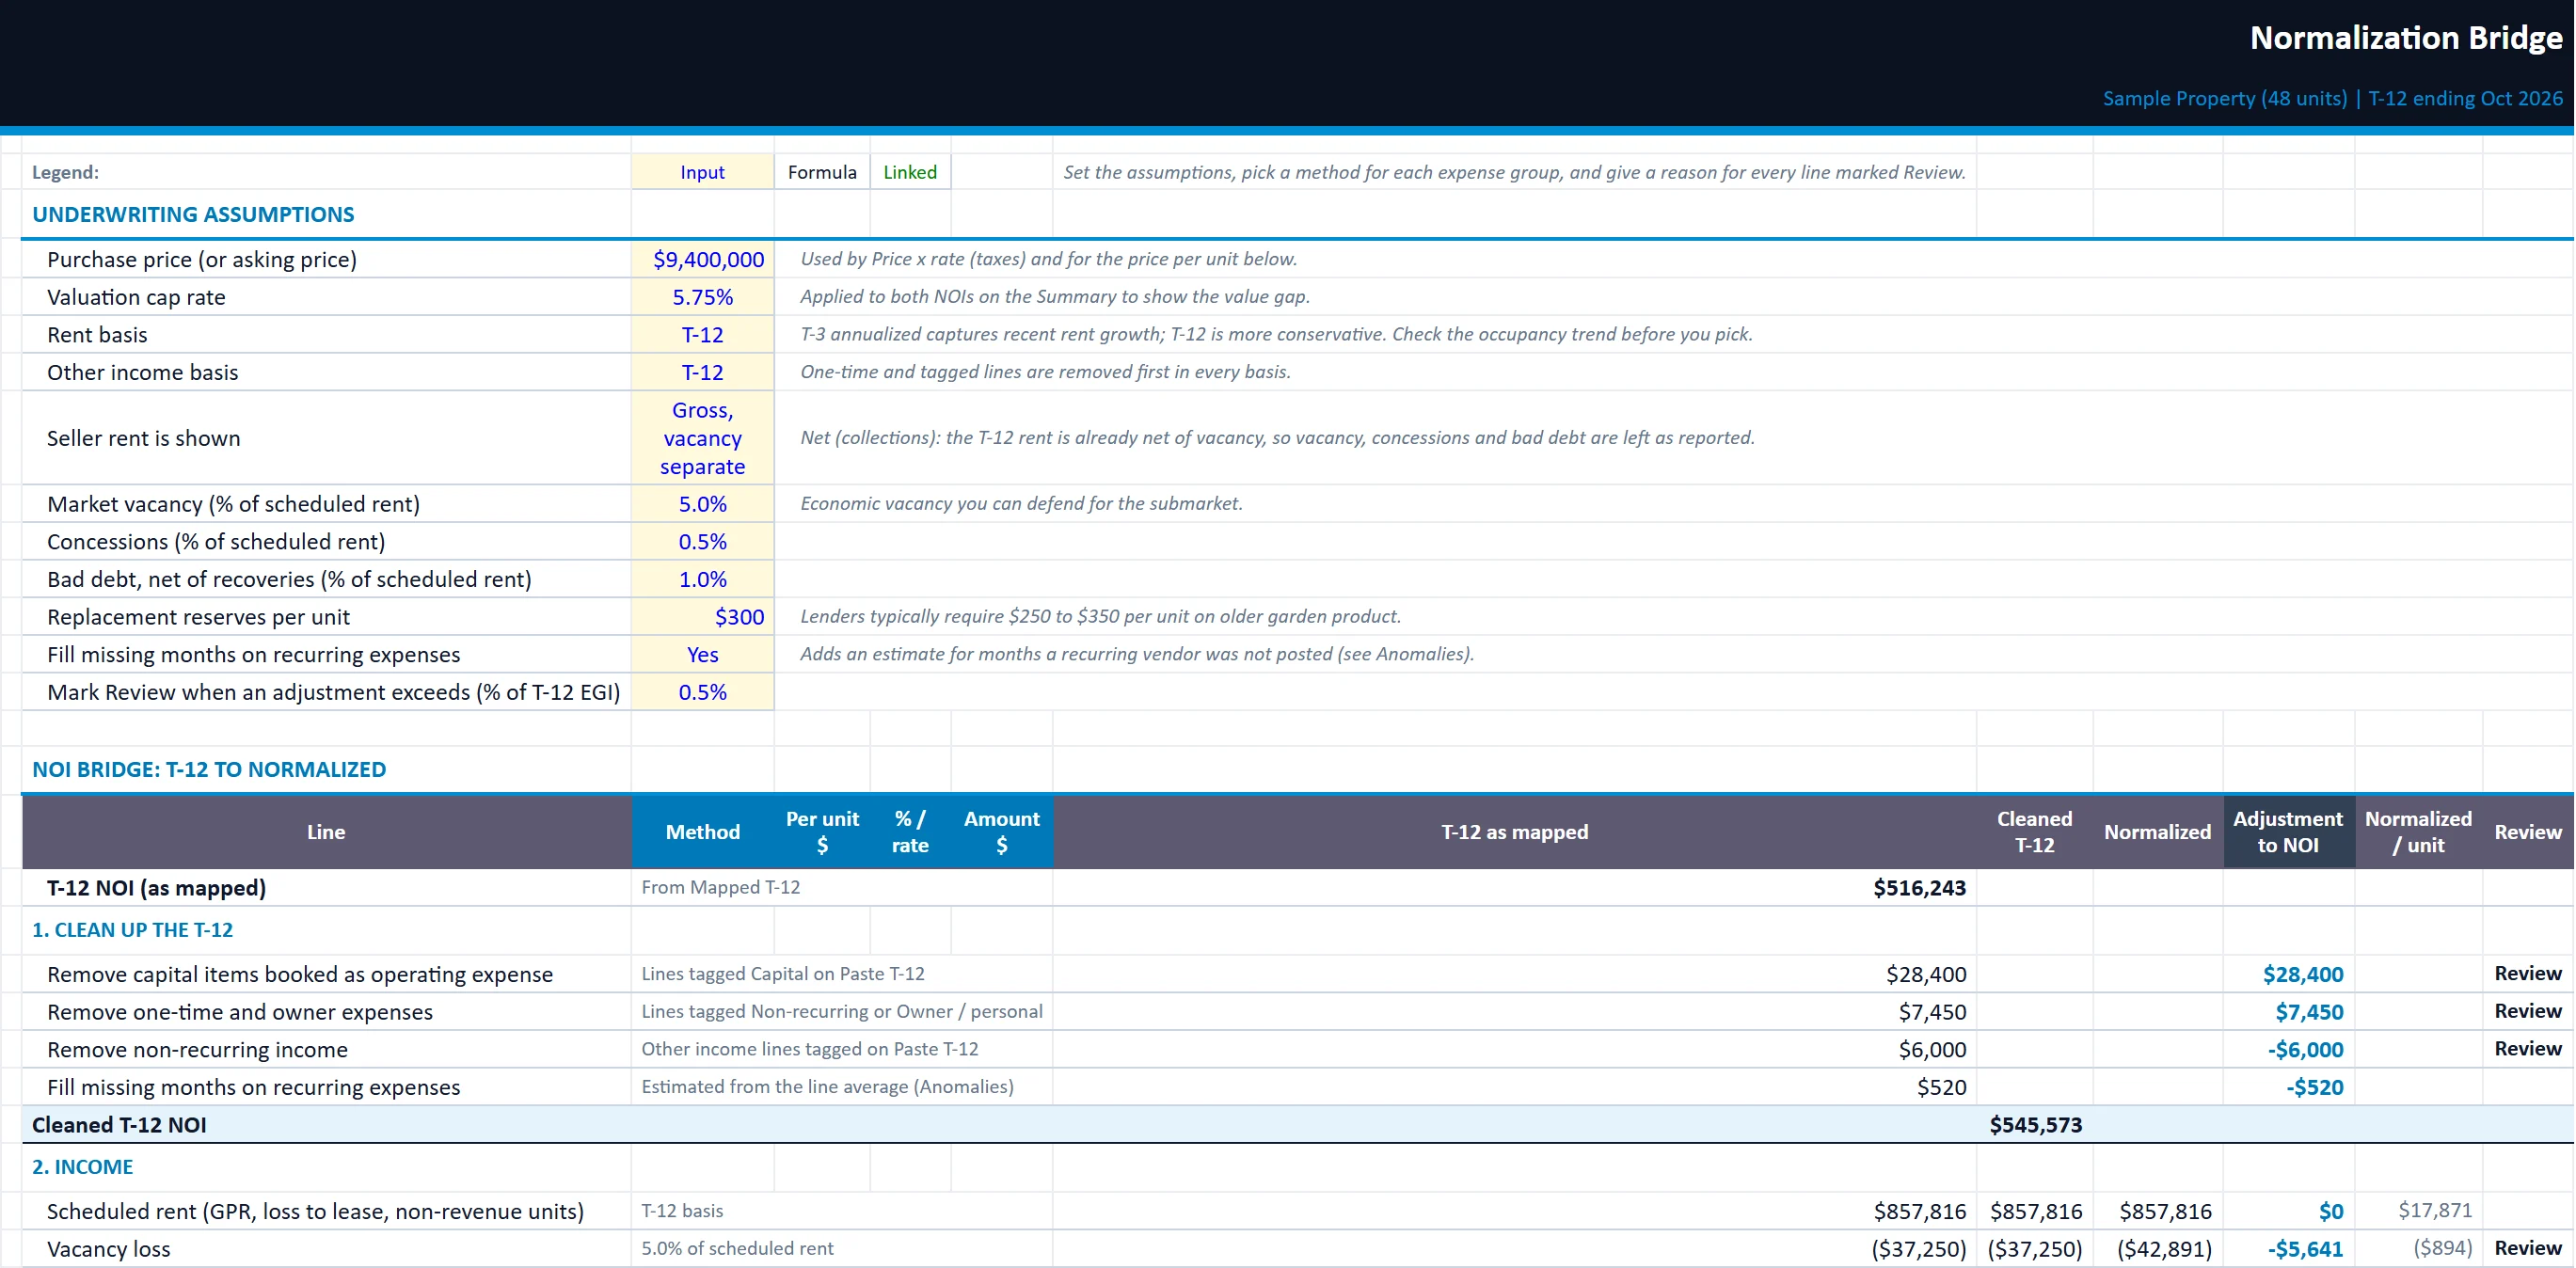This screenshot has height=1268, width=2576.
Task: Click the $28,400 capital items adjustment
Action: click(x=2303, y=974)
